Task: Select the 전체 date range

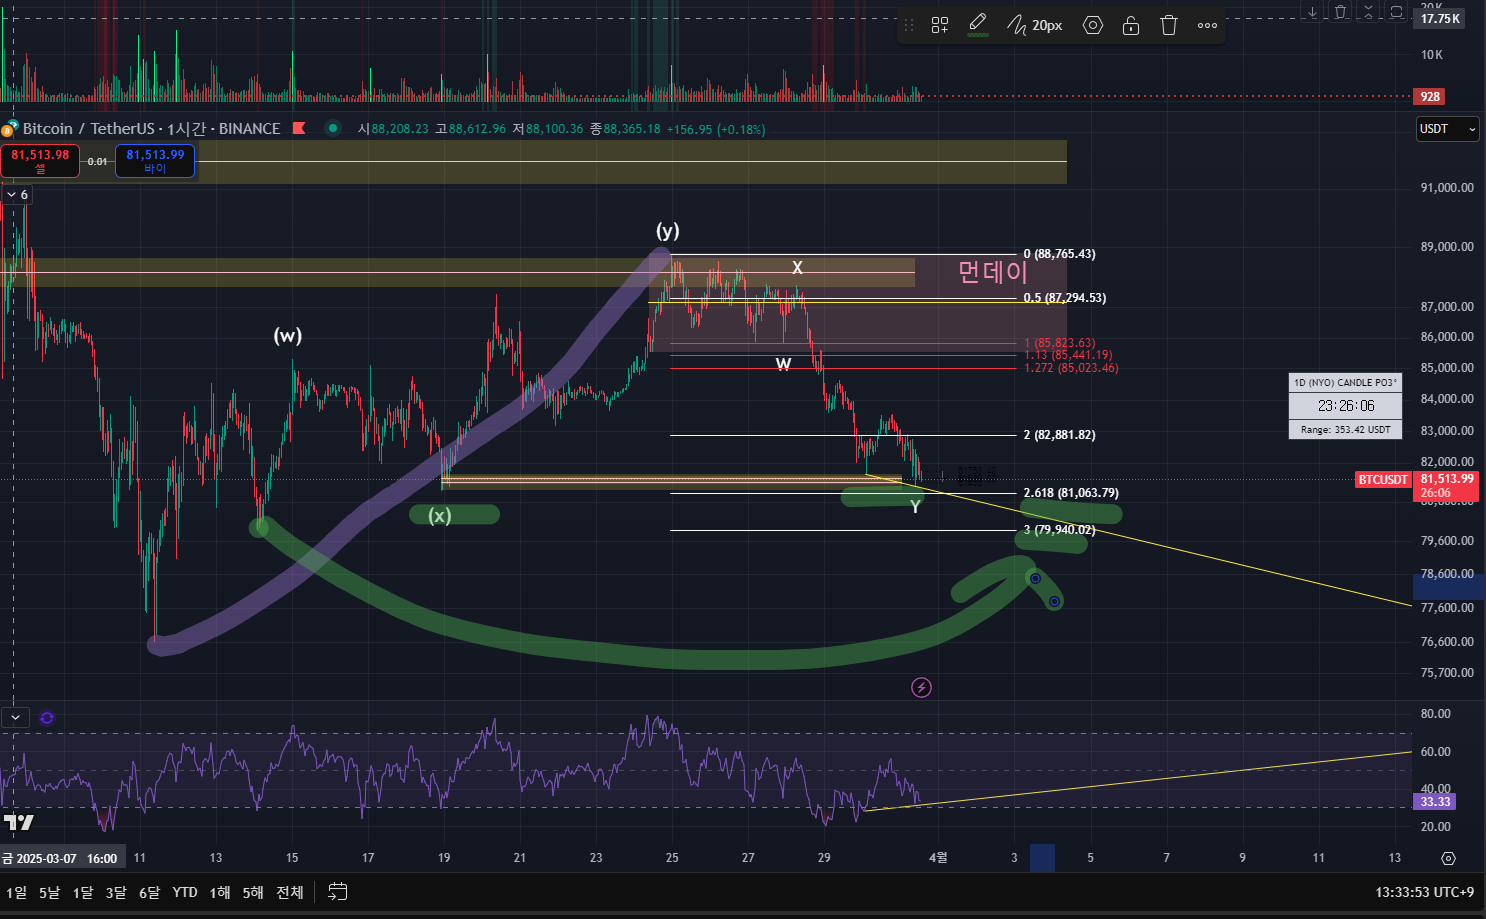Action: pos(290,892)
